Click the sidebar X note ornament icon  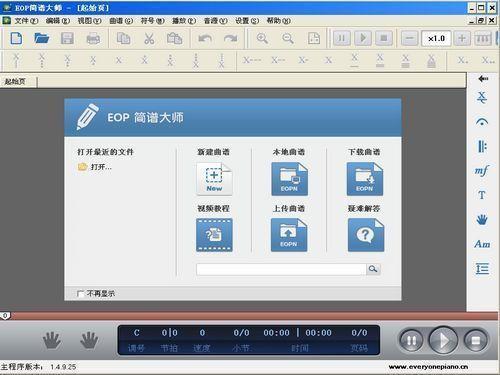pos(482,97)
